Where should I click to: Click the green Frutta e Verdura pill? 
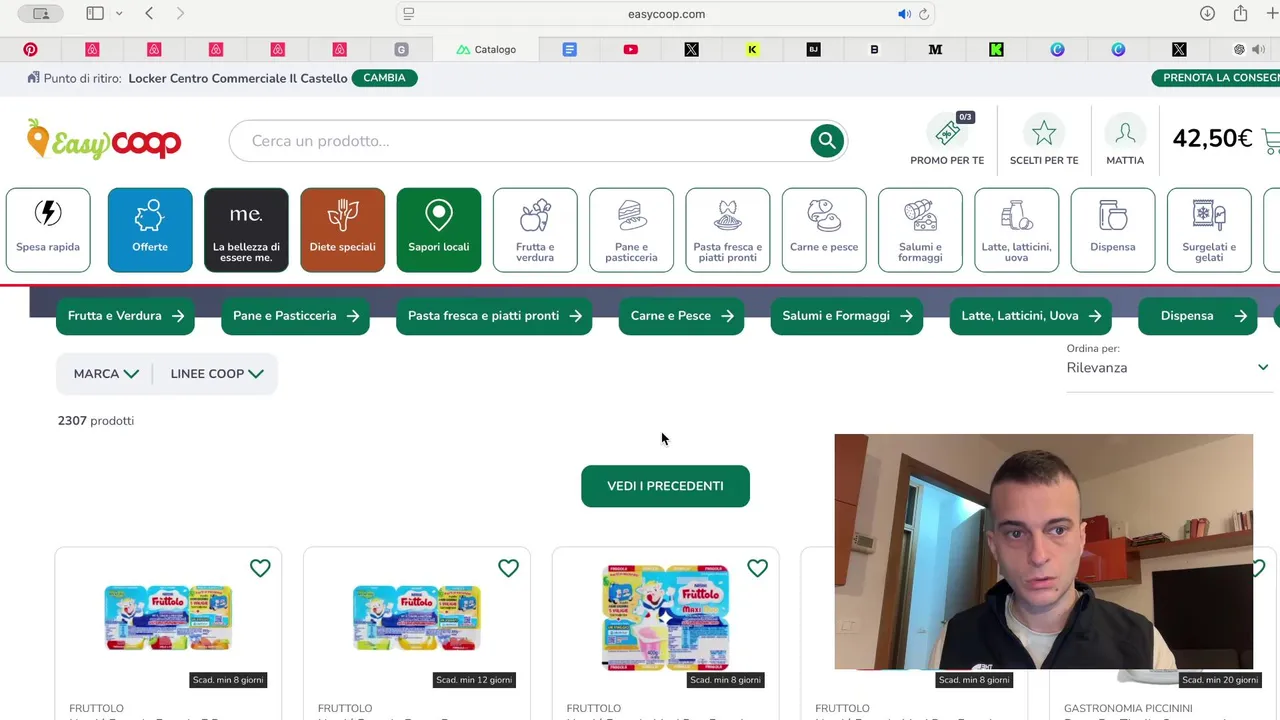[x=125, y=316]
